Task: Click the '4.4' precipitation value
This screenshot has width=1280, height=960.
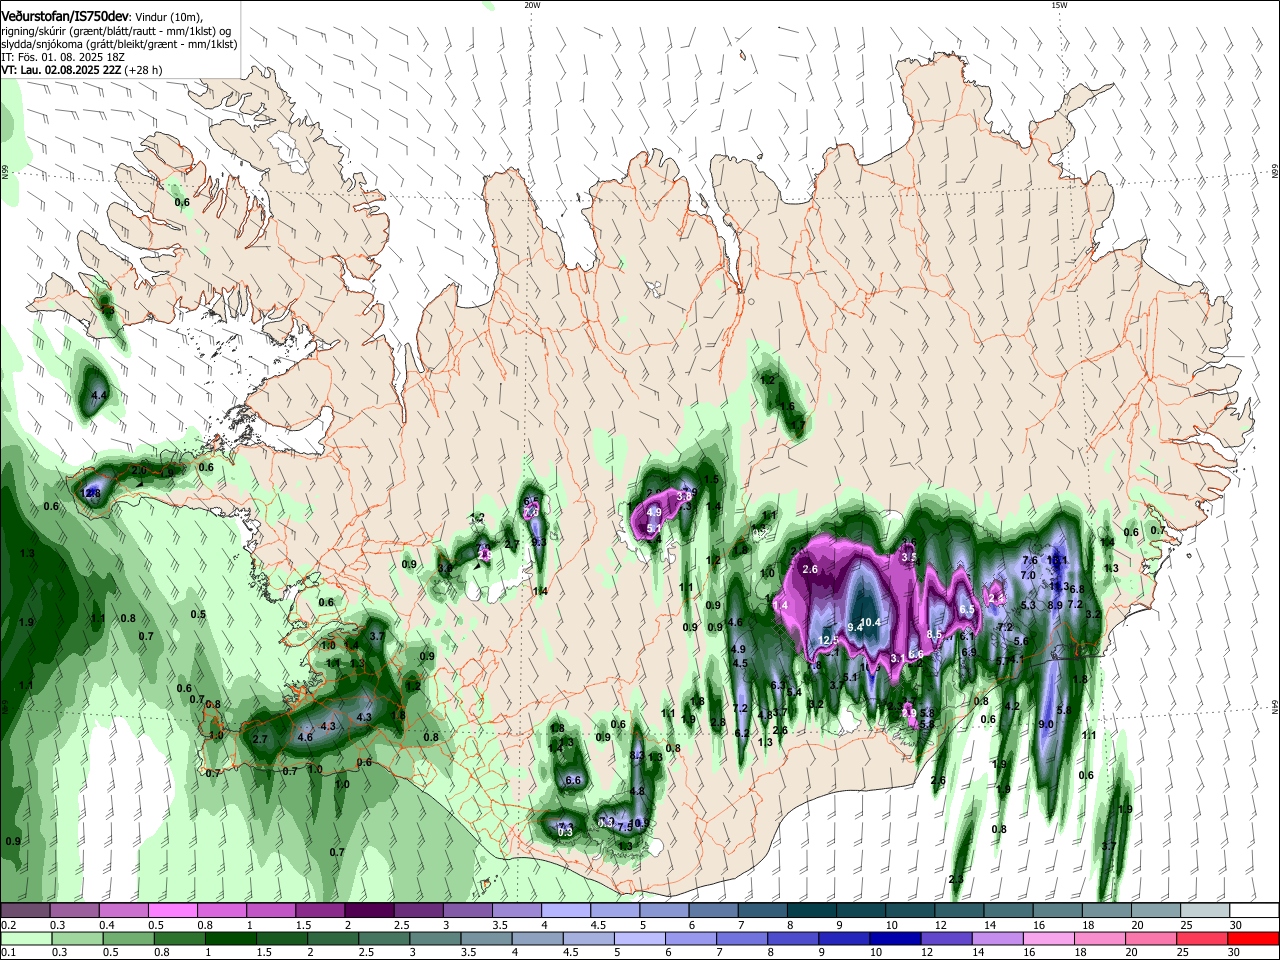Action: click(x=99, y=396)
